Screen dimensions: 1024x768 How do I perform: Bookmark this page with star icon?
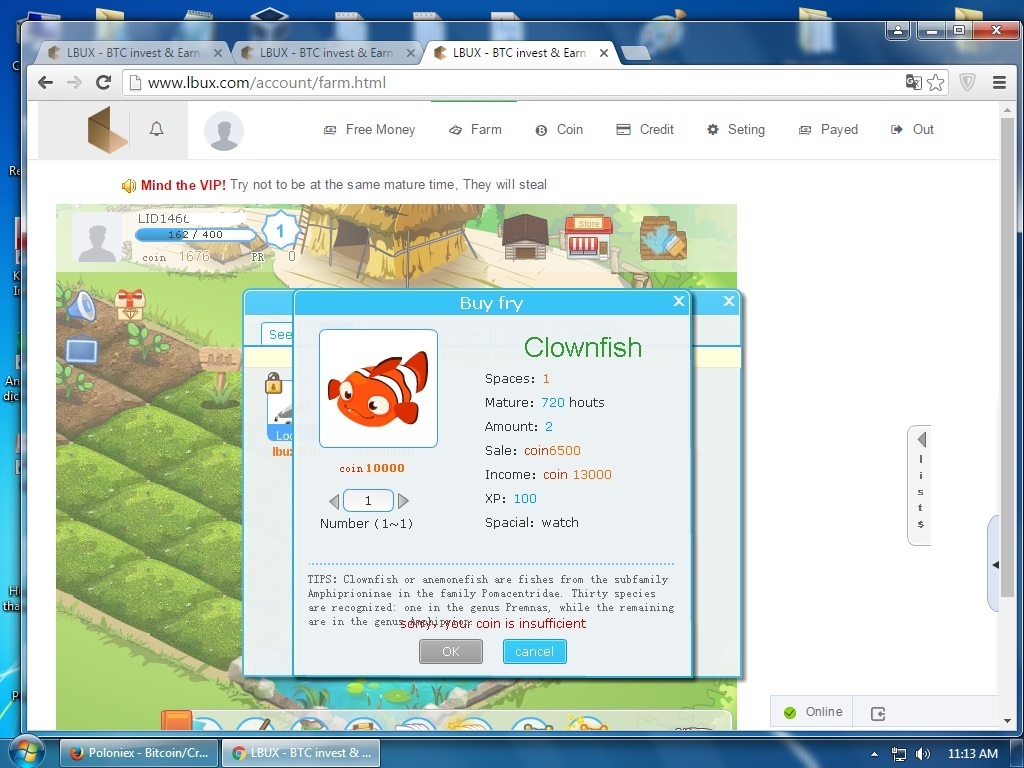pyautogui.click(x=935, y=82)
